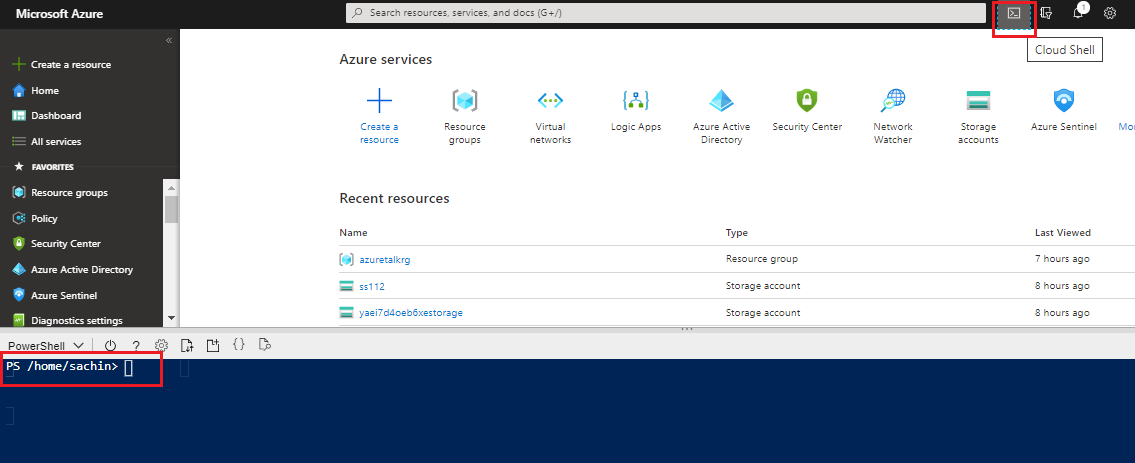1135x463 pixels.
Task: Open Storage accounts service tile
Action: (x=979, y=116)
